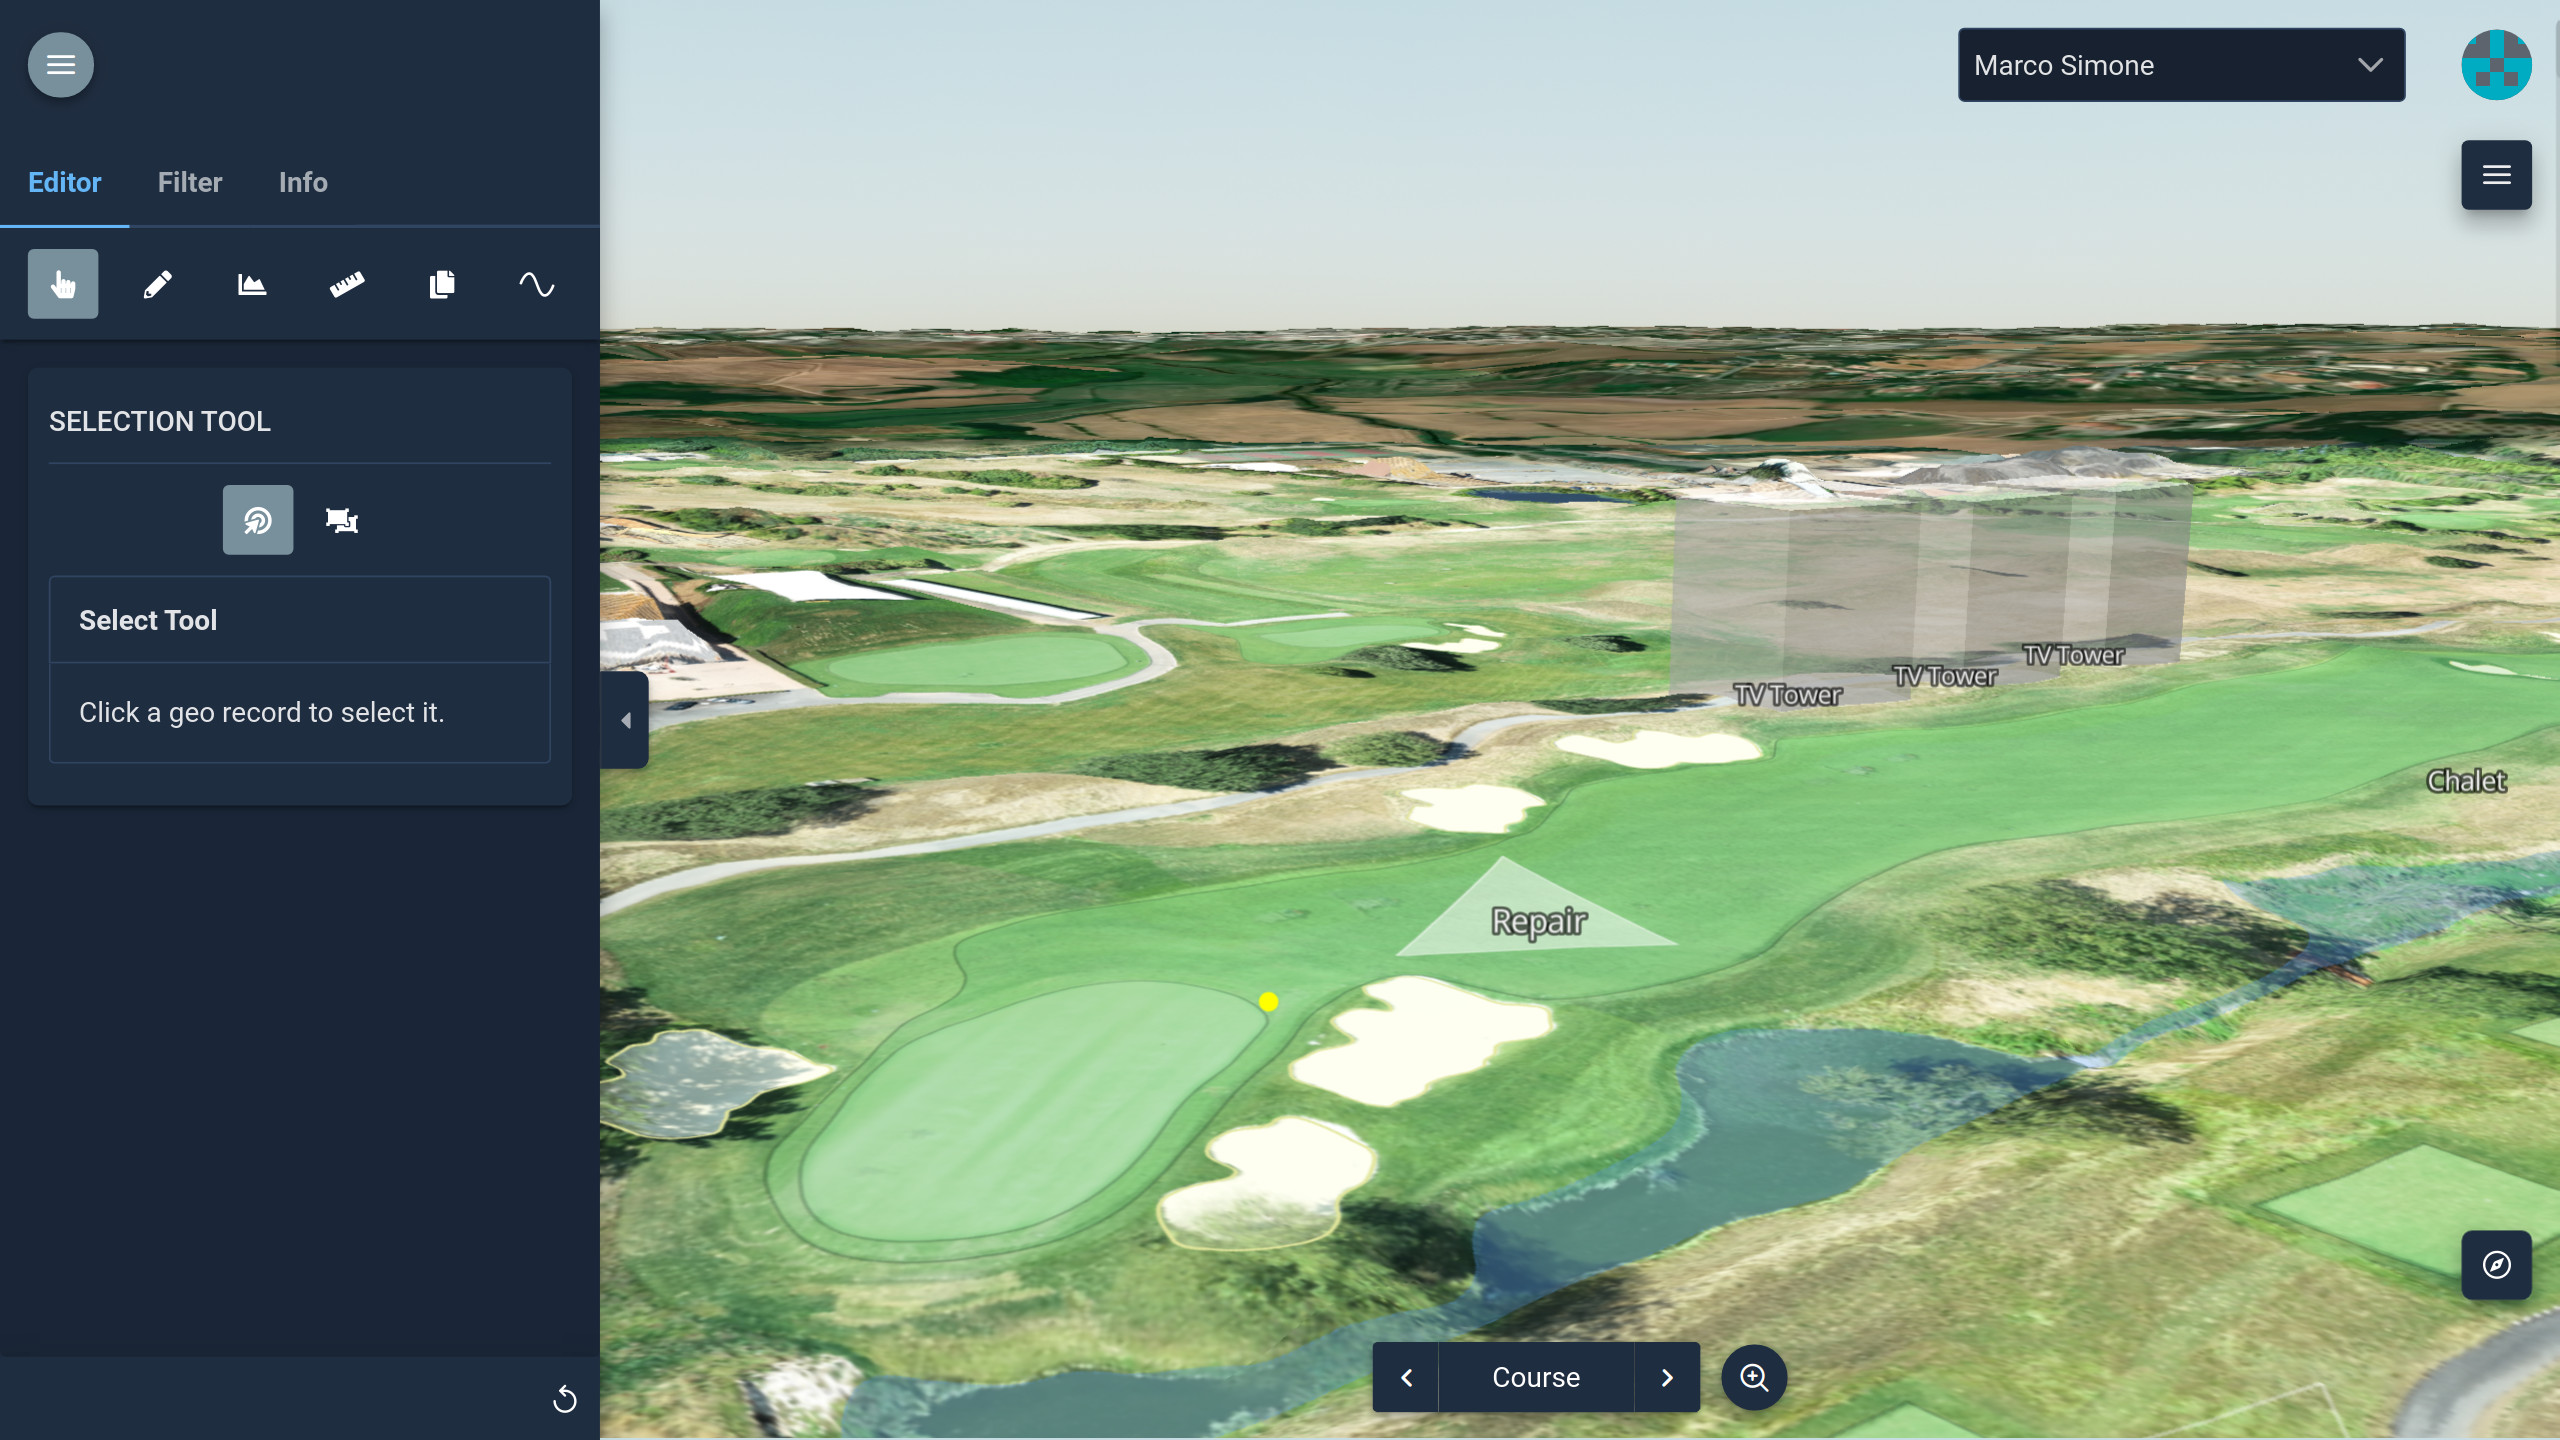
Task: Select the pencil draw tool
Action: [x=157, y=284]
